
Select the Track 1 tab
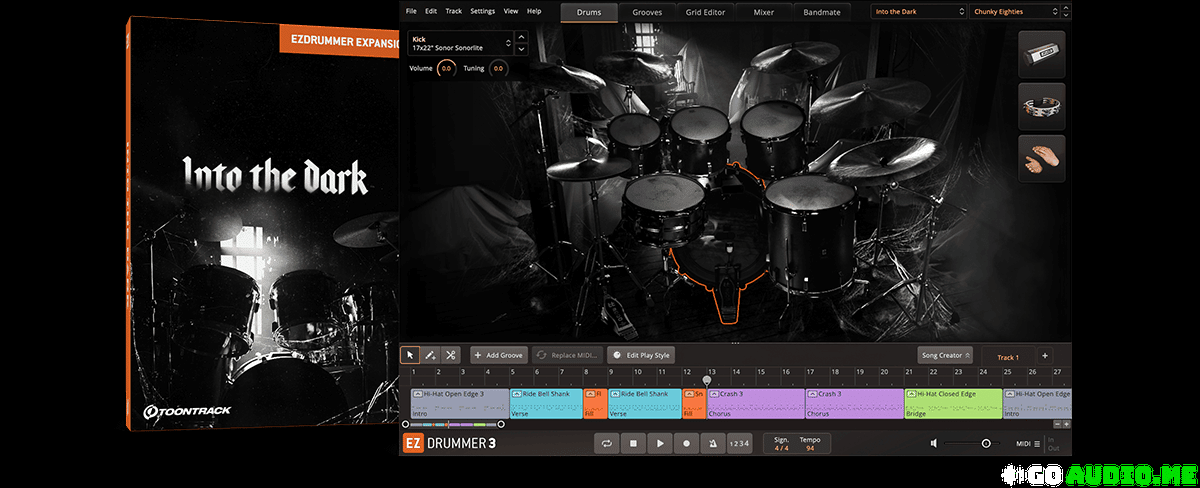1008,357
